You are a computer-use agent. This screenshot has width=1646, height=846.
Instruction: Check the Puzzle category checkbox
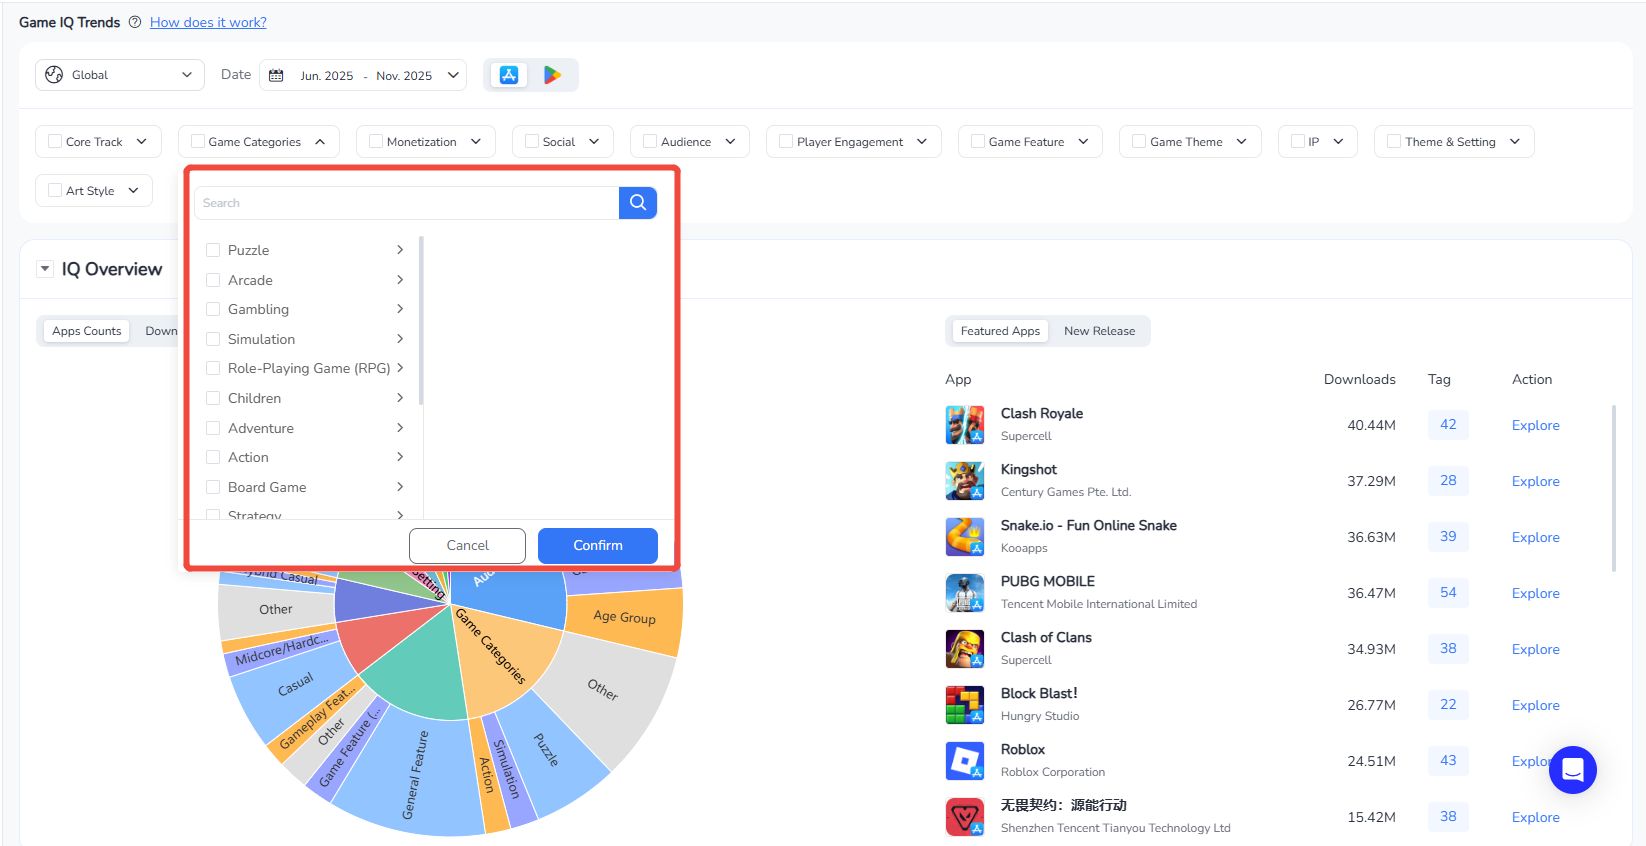point(213,250)
